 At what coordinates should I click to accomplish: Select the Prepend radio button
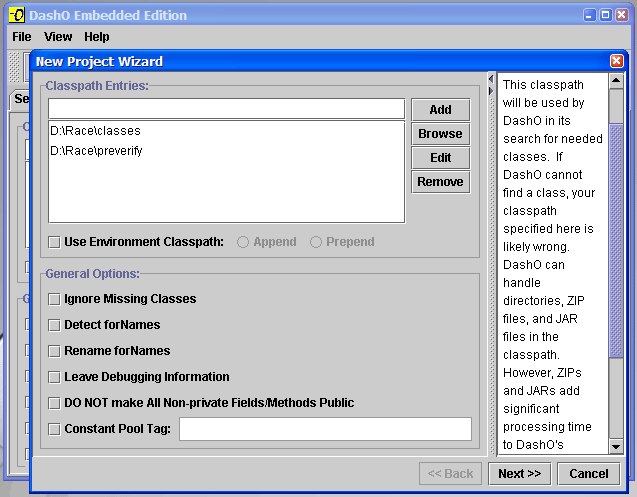pos(316,242)
